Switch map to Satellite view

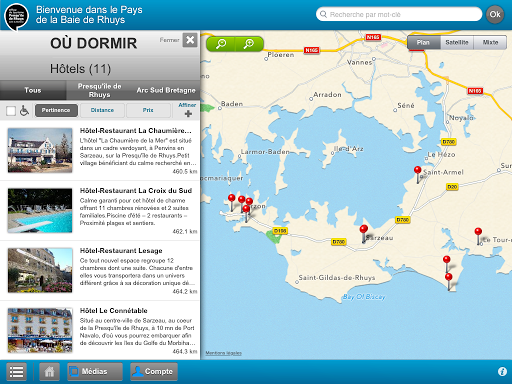[457, 42]
